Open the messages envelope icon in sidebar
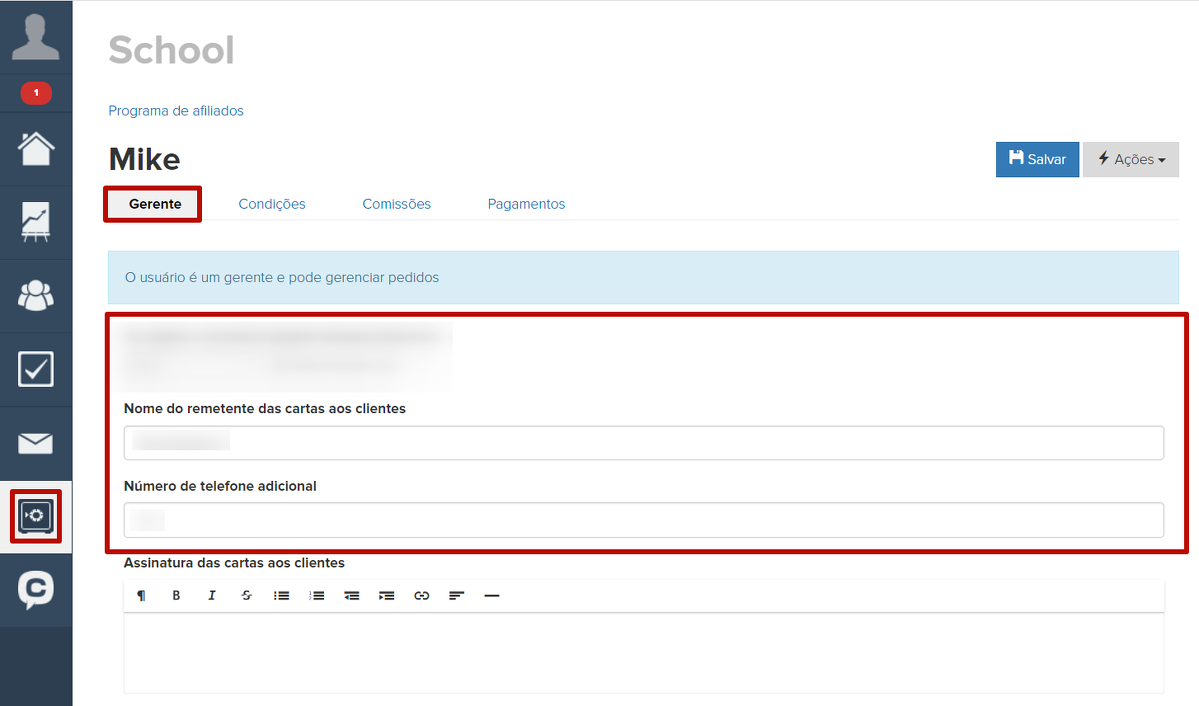This screenshot has height=706, width=1199. pos(36,443)
